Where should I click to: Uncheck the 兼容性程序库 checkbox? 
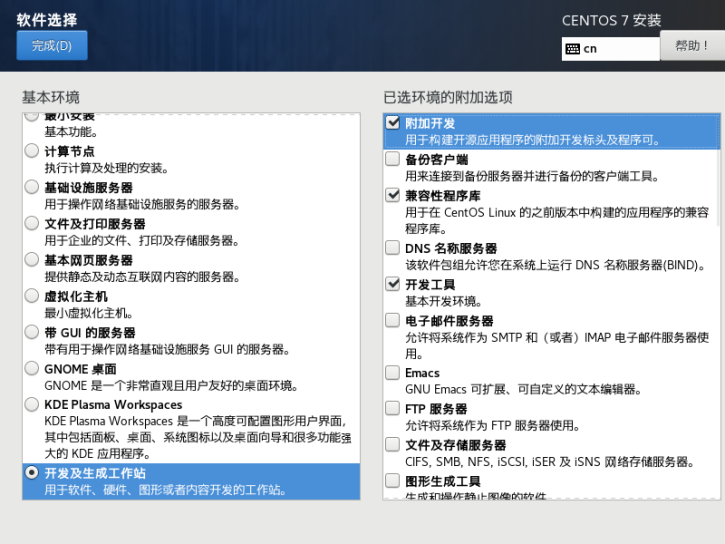tap(393, 195)
